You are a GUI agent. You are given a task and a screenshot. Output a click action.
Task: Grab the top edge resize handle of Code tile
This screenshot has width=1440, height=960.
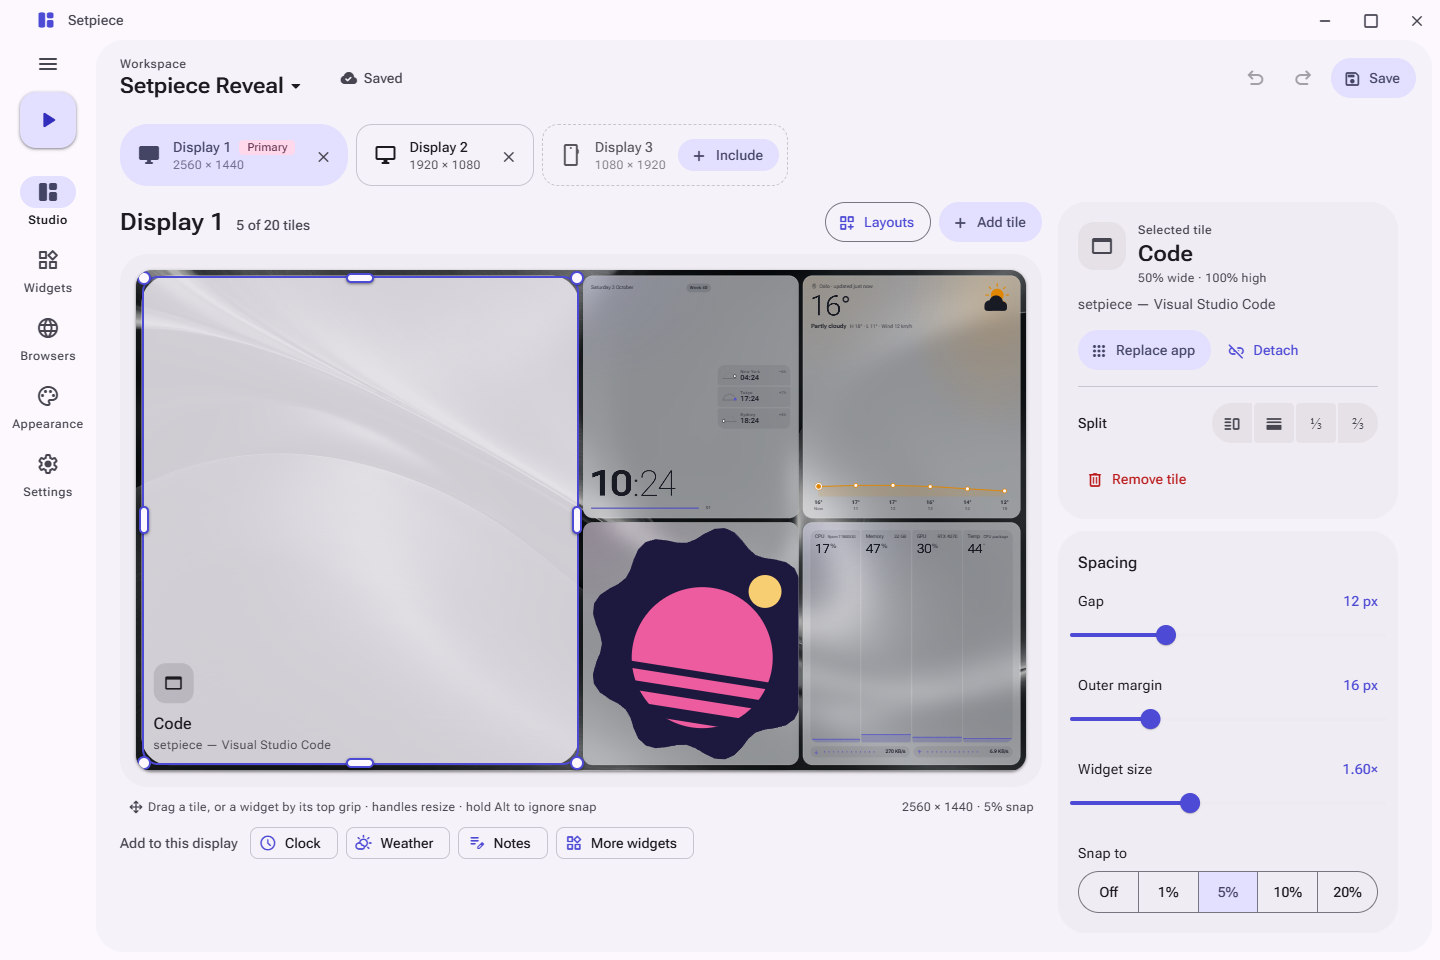pyautogui.click(x=360, y=278)
